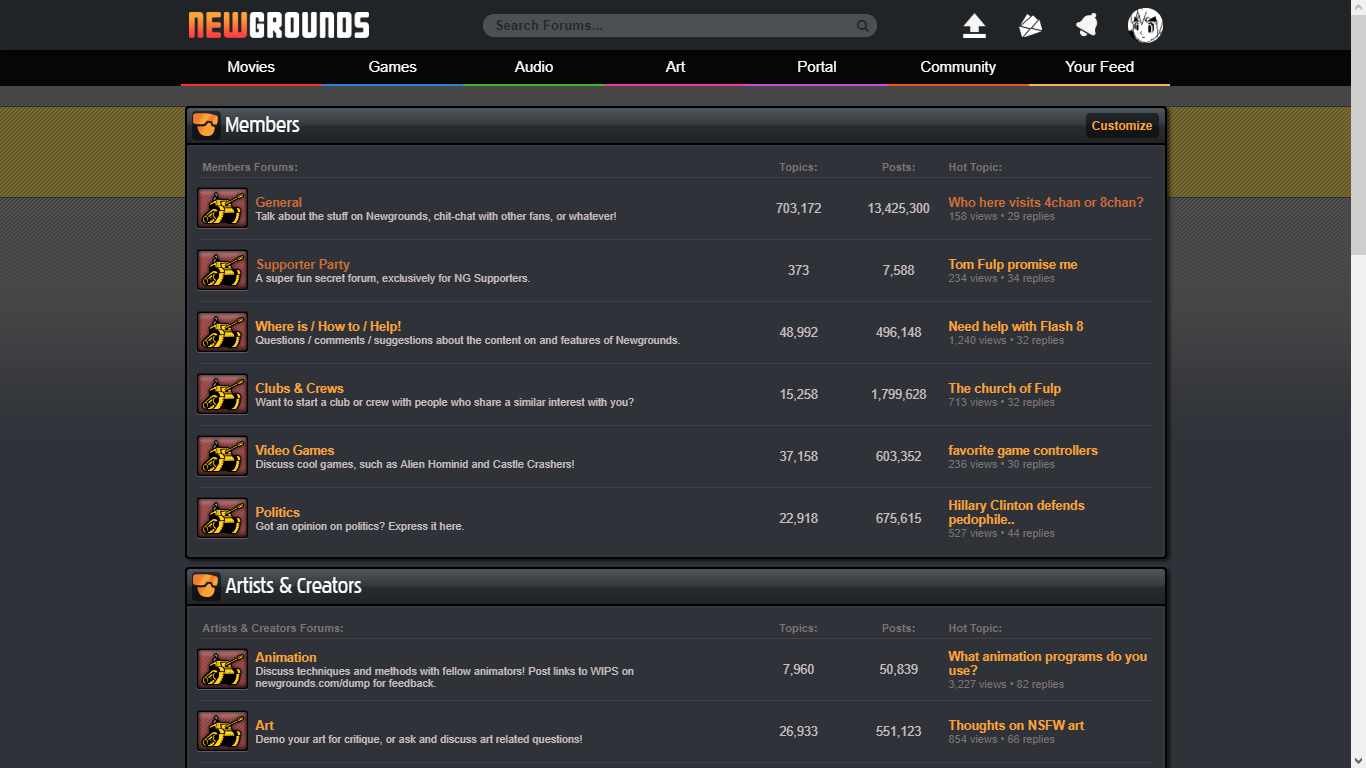Open the General forum tank icon
Viewport: 1366px width, 768px height.
point(222,208)
